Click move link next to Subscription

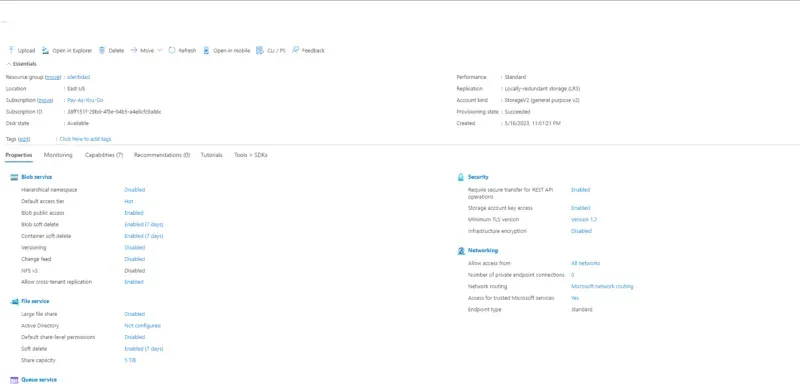pos(46,100)
